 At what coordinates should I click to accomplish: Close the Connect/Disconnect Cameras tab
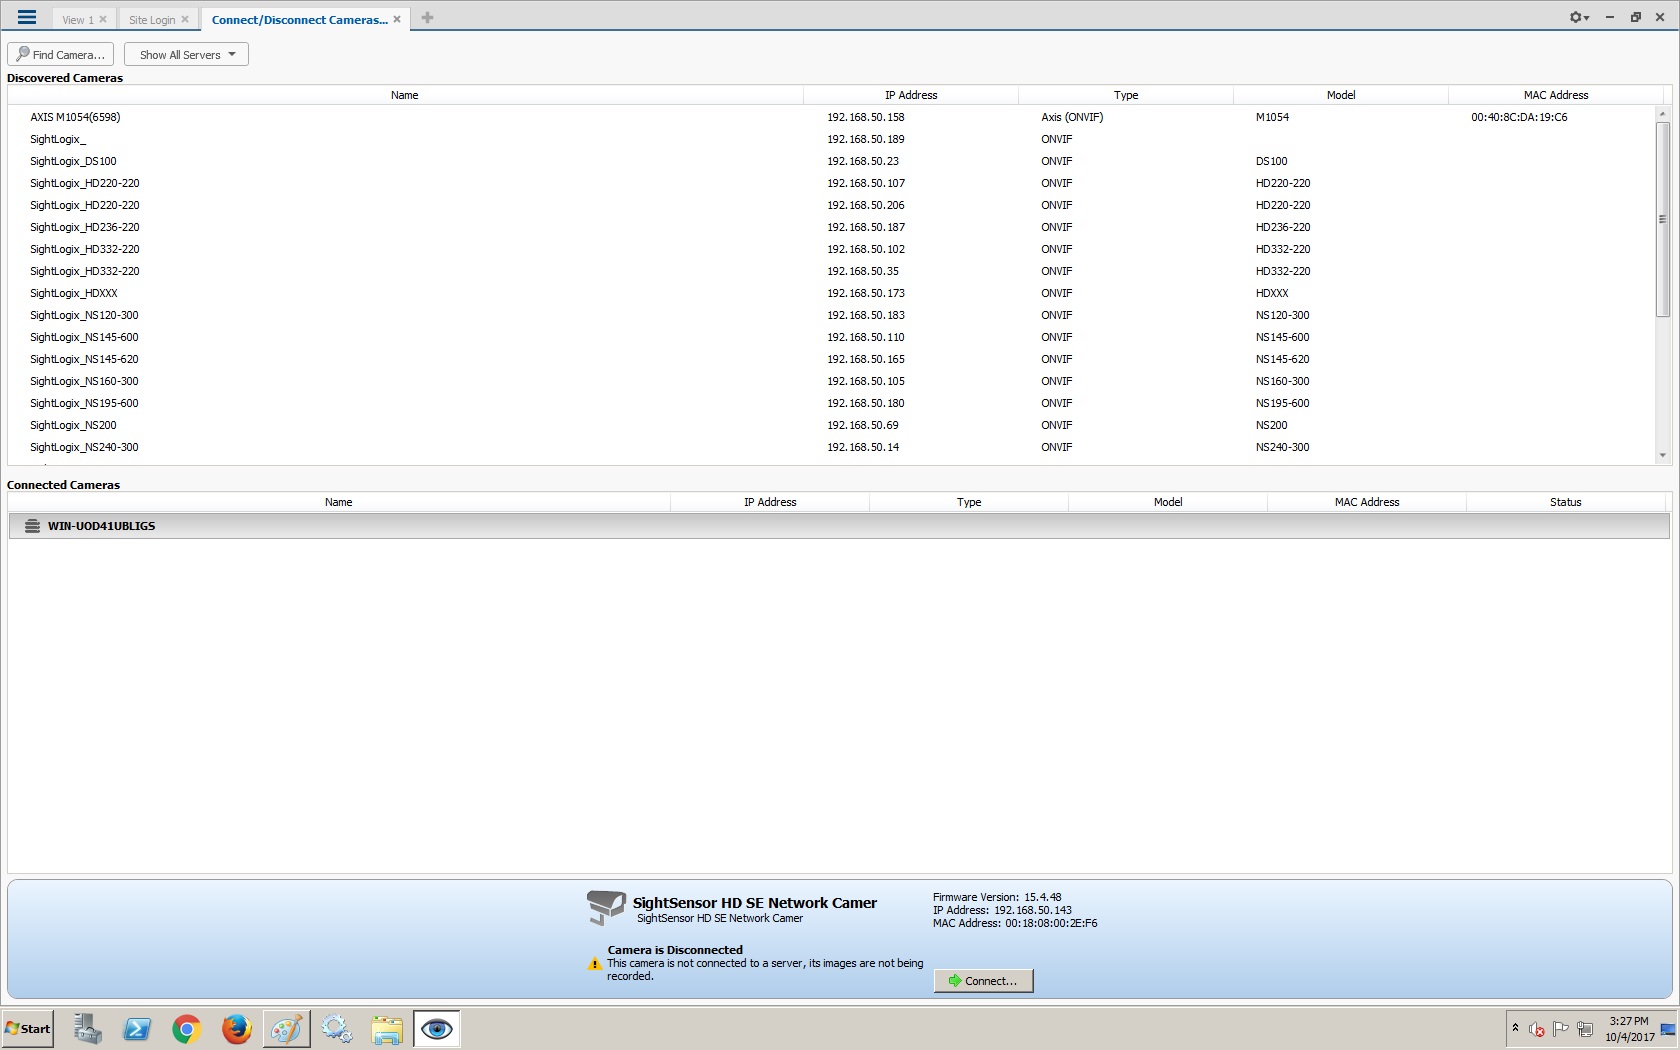(x=397, y=19)
